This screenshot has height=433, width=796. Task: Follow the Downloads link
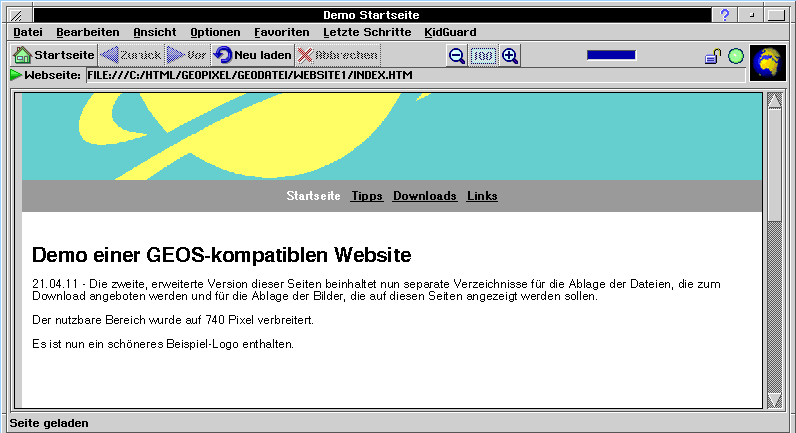pos(424,196)
